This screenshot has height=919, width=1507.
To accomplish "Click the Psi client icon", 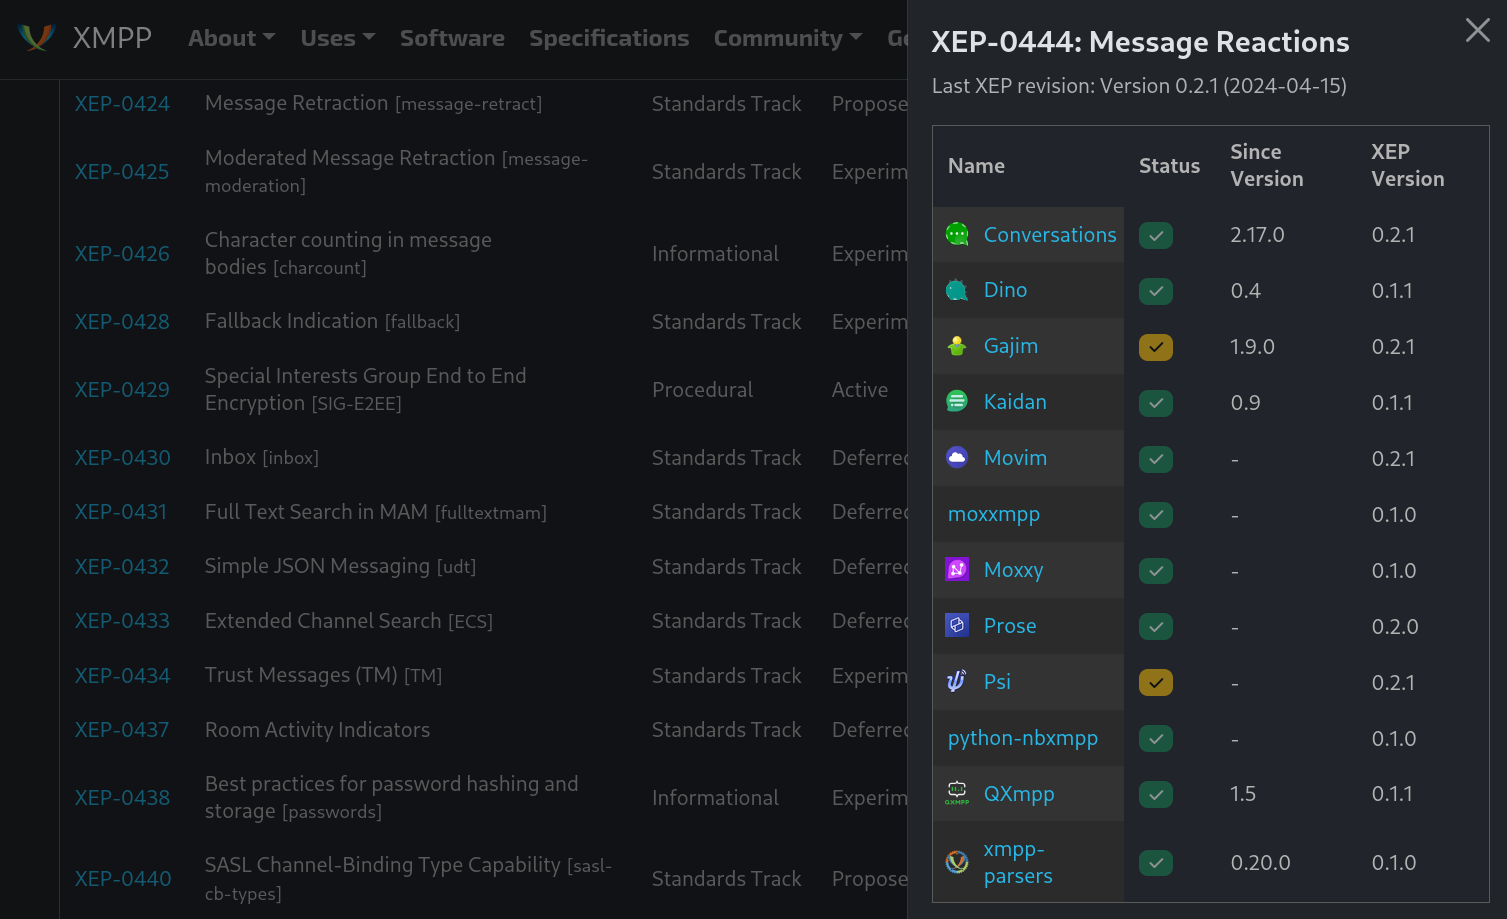I will click(x=957, y=681).
